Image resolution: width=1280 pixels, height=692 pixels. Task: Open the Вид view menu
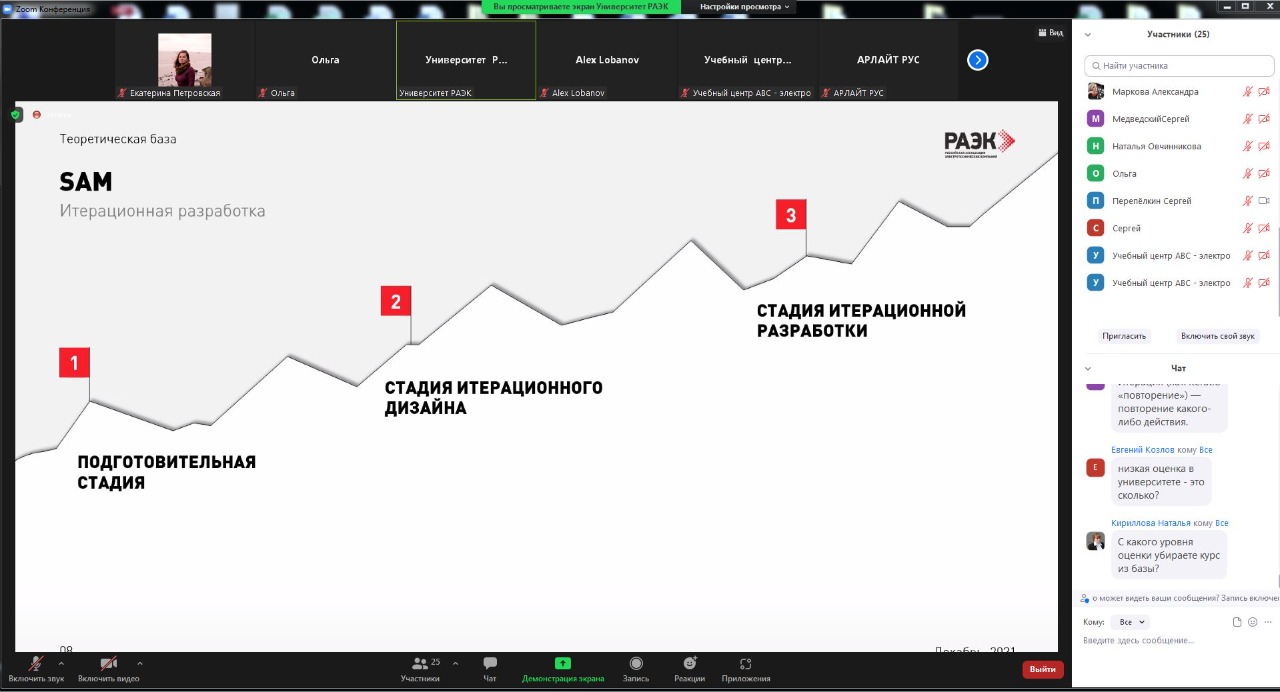tap(1050, 33)
